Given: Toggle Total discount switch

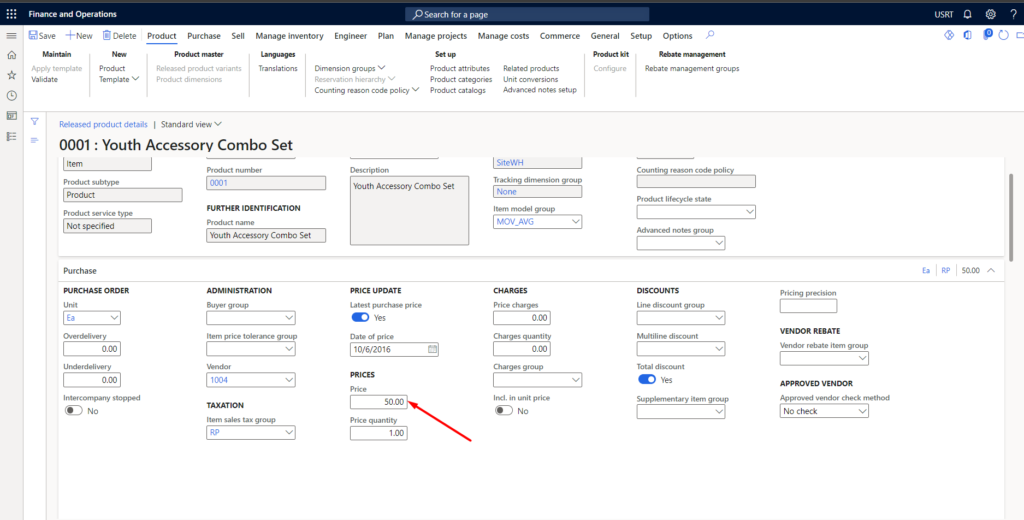Looking at the screenshot, I should coord(647,380).
